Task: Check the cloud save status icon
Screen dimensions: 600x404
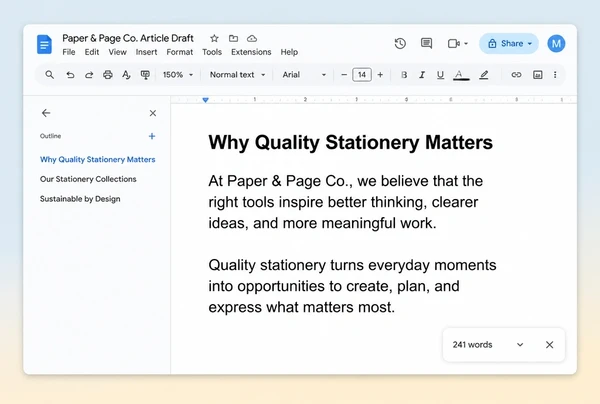Action: click(x=252, y=38)
